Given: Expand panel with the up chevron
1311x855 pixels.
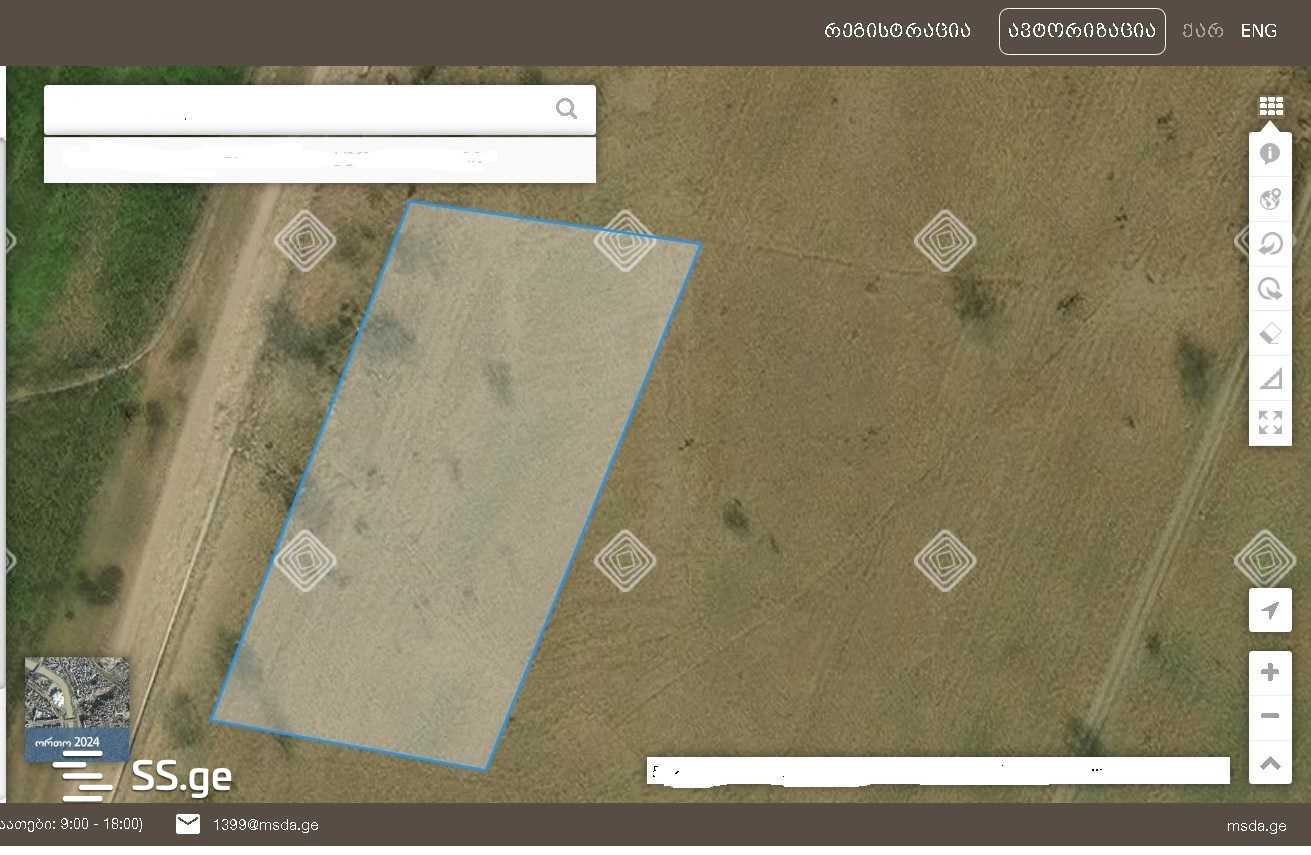Looking at the screenshot, I should tap(1270, 763).
